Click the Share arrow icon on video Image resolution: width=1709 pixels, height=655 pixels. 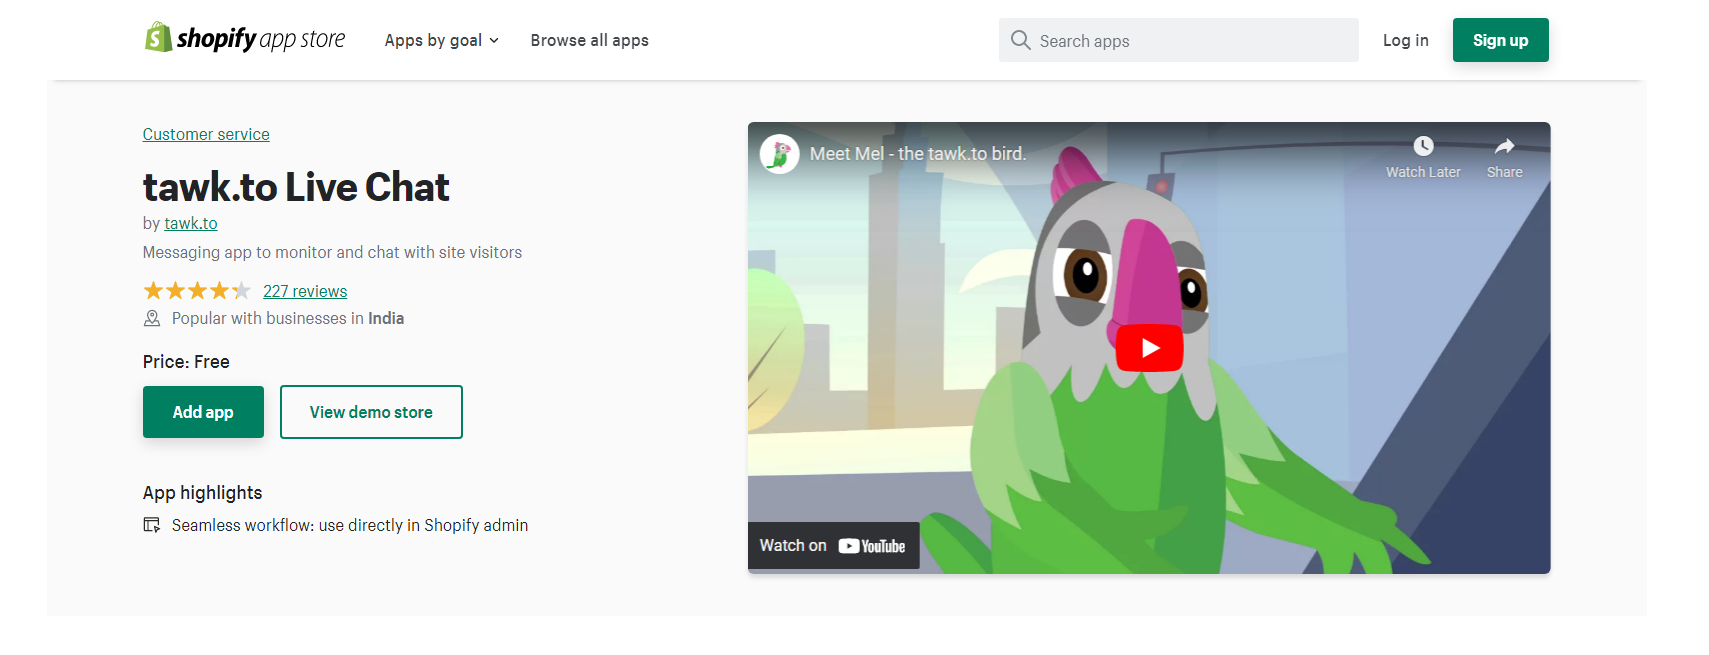(1504, 146)
